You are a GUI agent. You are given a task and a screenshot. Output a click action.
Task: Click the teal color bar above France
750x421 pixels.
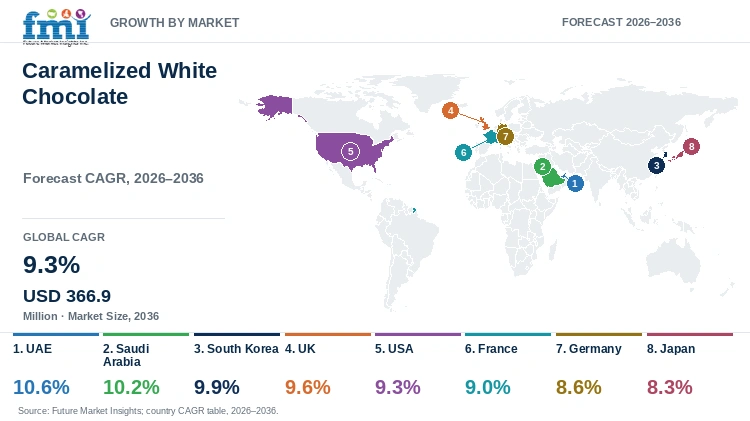507,334
